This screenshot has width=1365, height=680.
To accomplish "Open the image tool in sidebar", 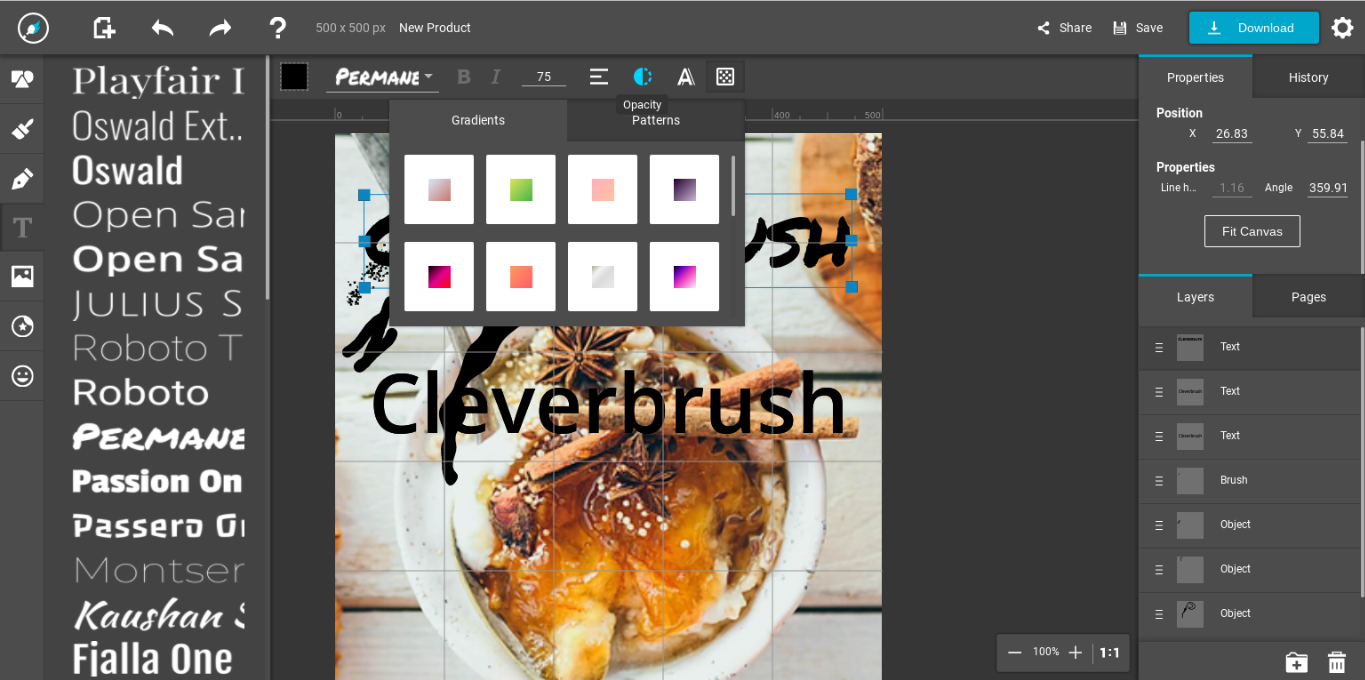I will (x=22, y=277).
